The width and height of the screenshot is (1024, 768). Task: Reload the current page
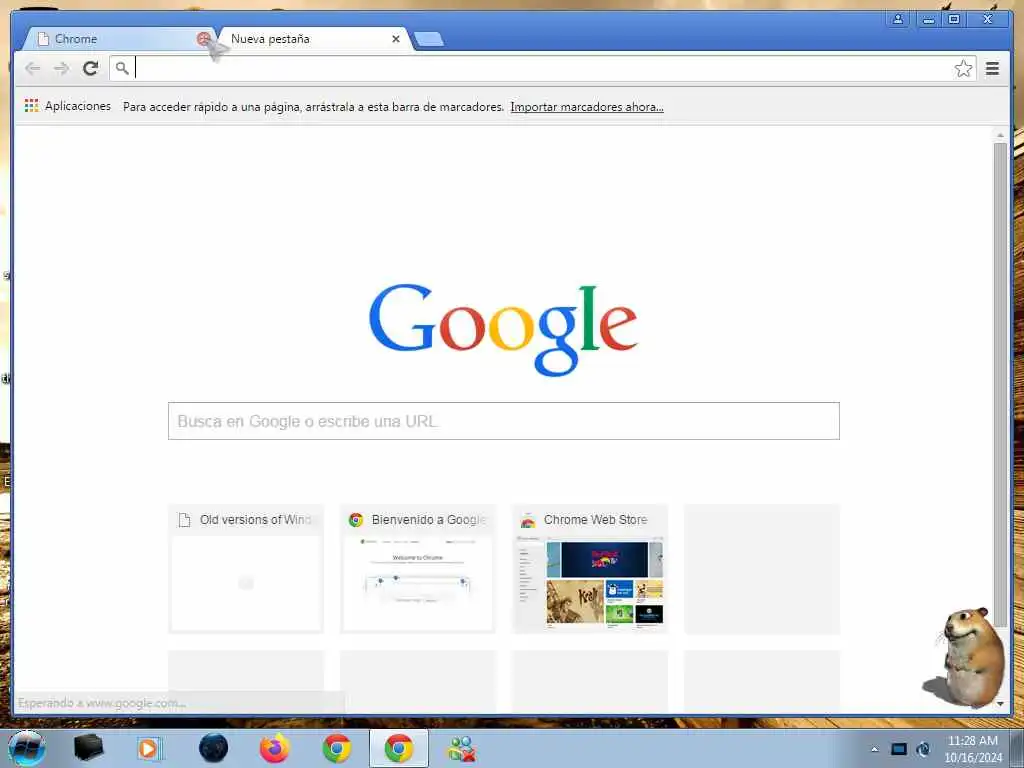click(90, 68)
